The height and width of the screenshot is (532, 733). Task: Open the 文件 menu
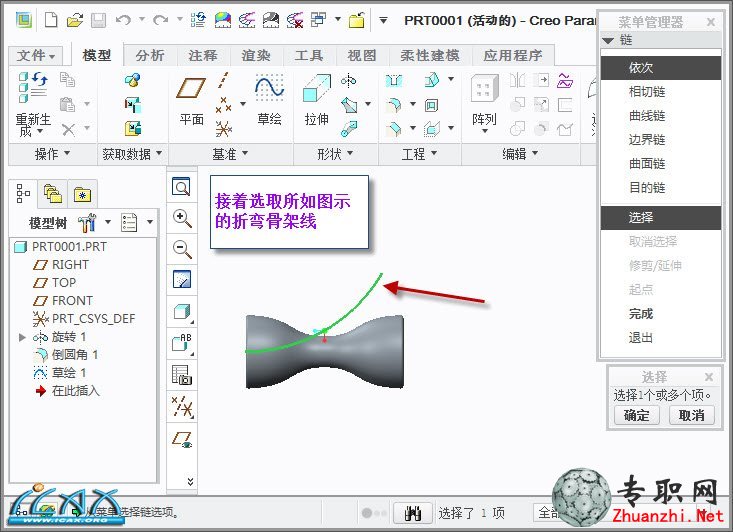[36, 56]
